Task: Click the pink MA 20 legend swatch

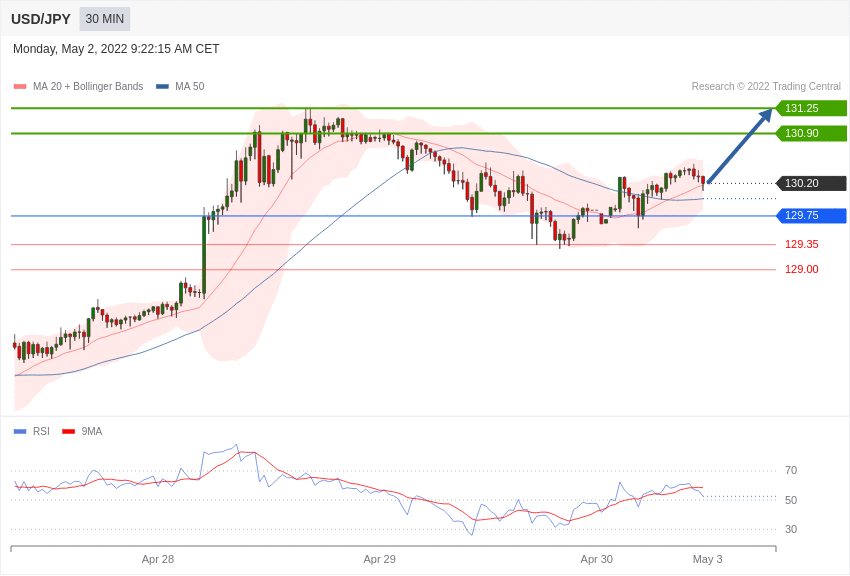Action: pos(20,87)
